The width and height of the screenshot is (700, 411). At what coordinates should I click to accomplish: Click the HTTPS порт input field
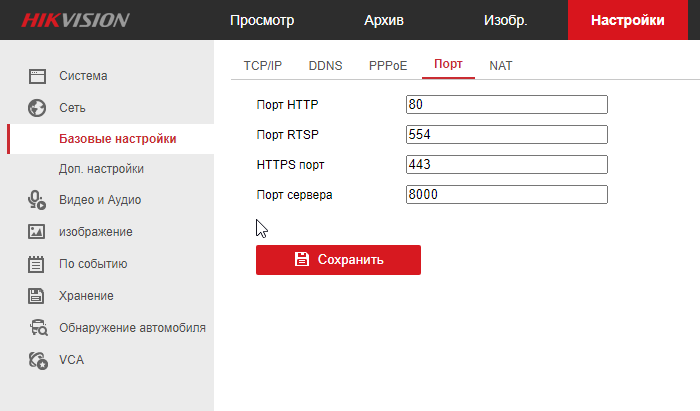click(507, 164)
